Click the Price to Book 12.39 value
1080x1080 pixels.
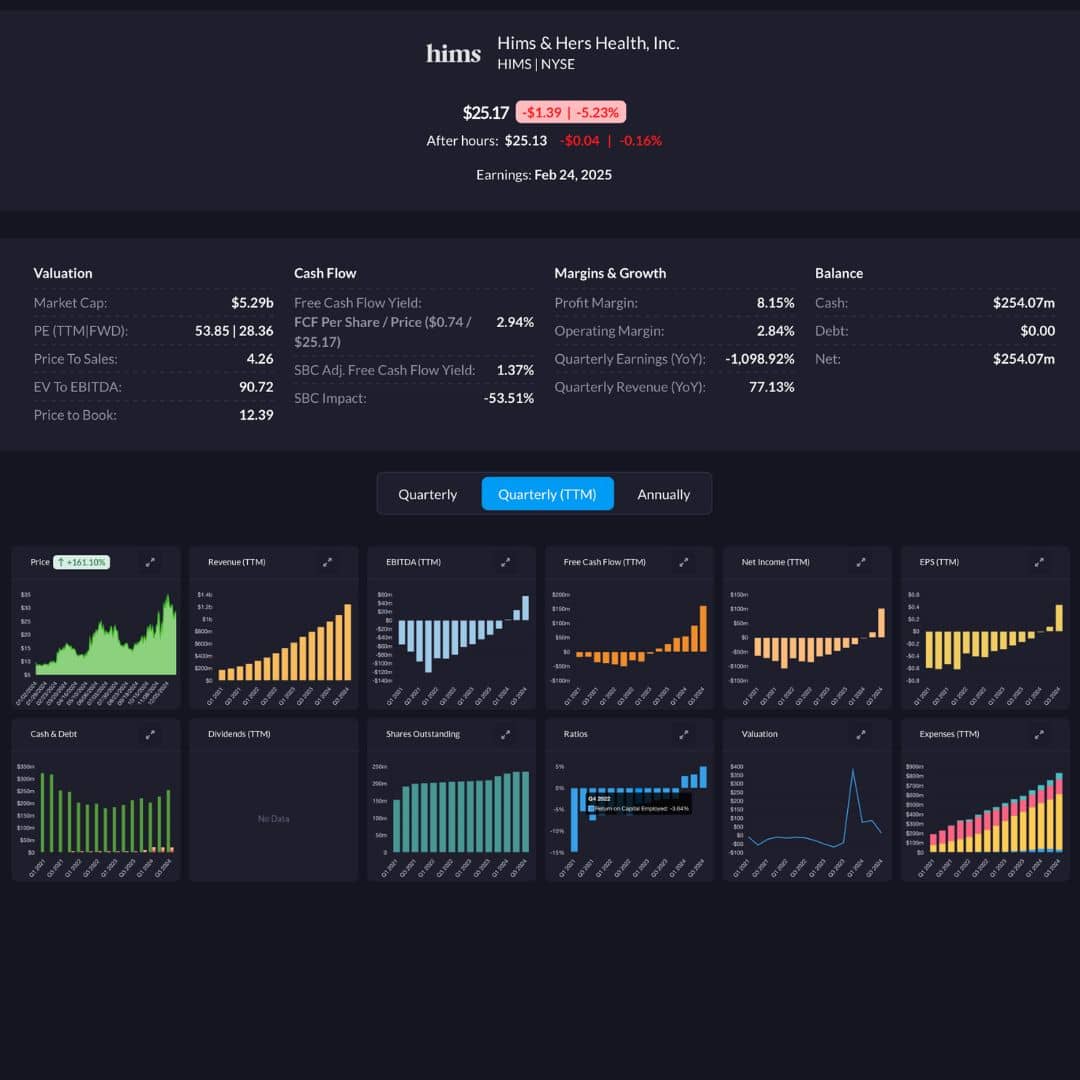(x=256, y=415)
